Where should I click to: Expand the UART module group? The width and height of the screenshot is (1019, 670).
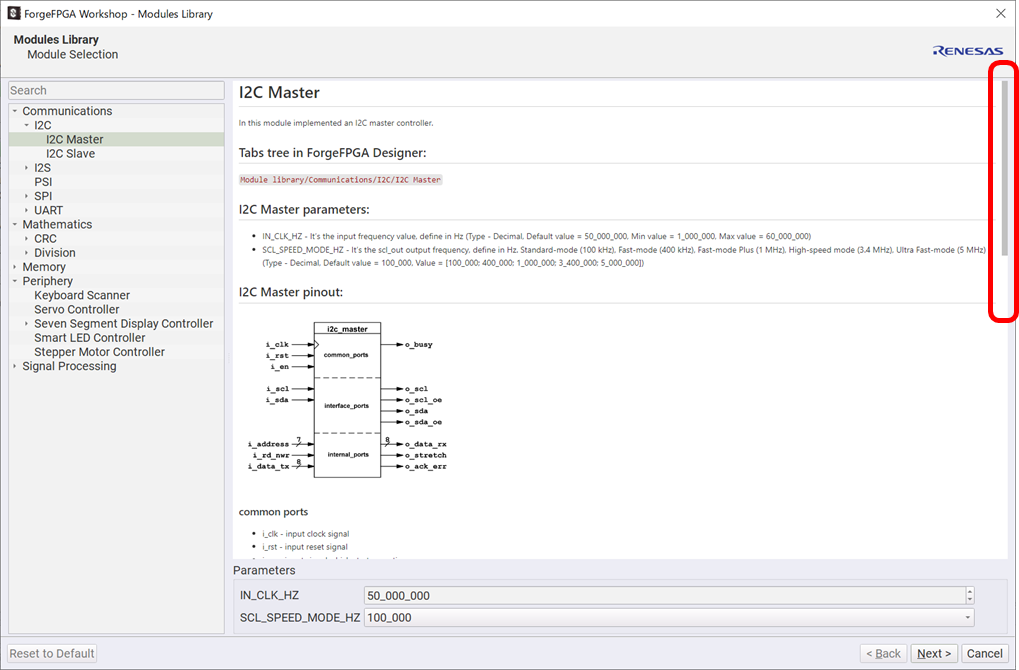coord(27,210)
